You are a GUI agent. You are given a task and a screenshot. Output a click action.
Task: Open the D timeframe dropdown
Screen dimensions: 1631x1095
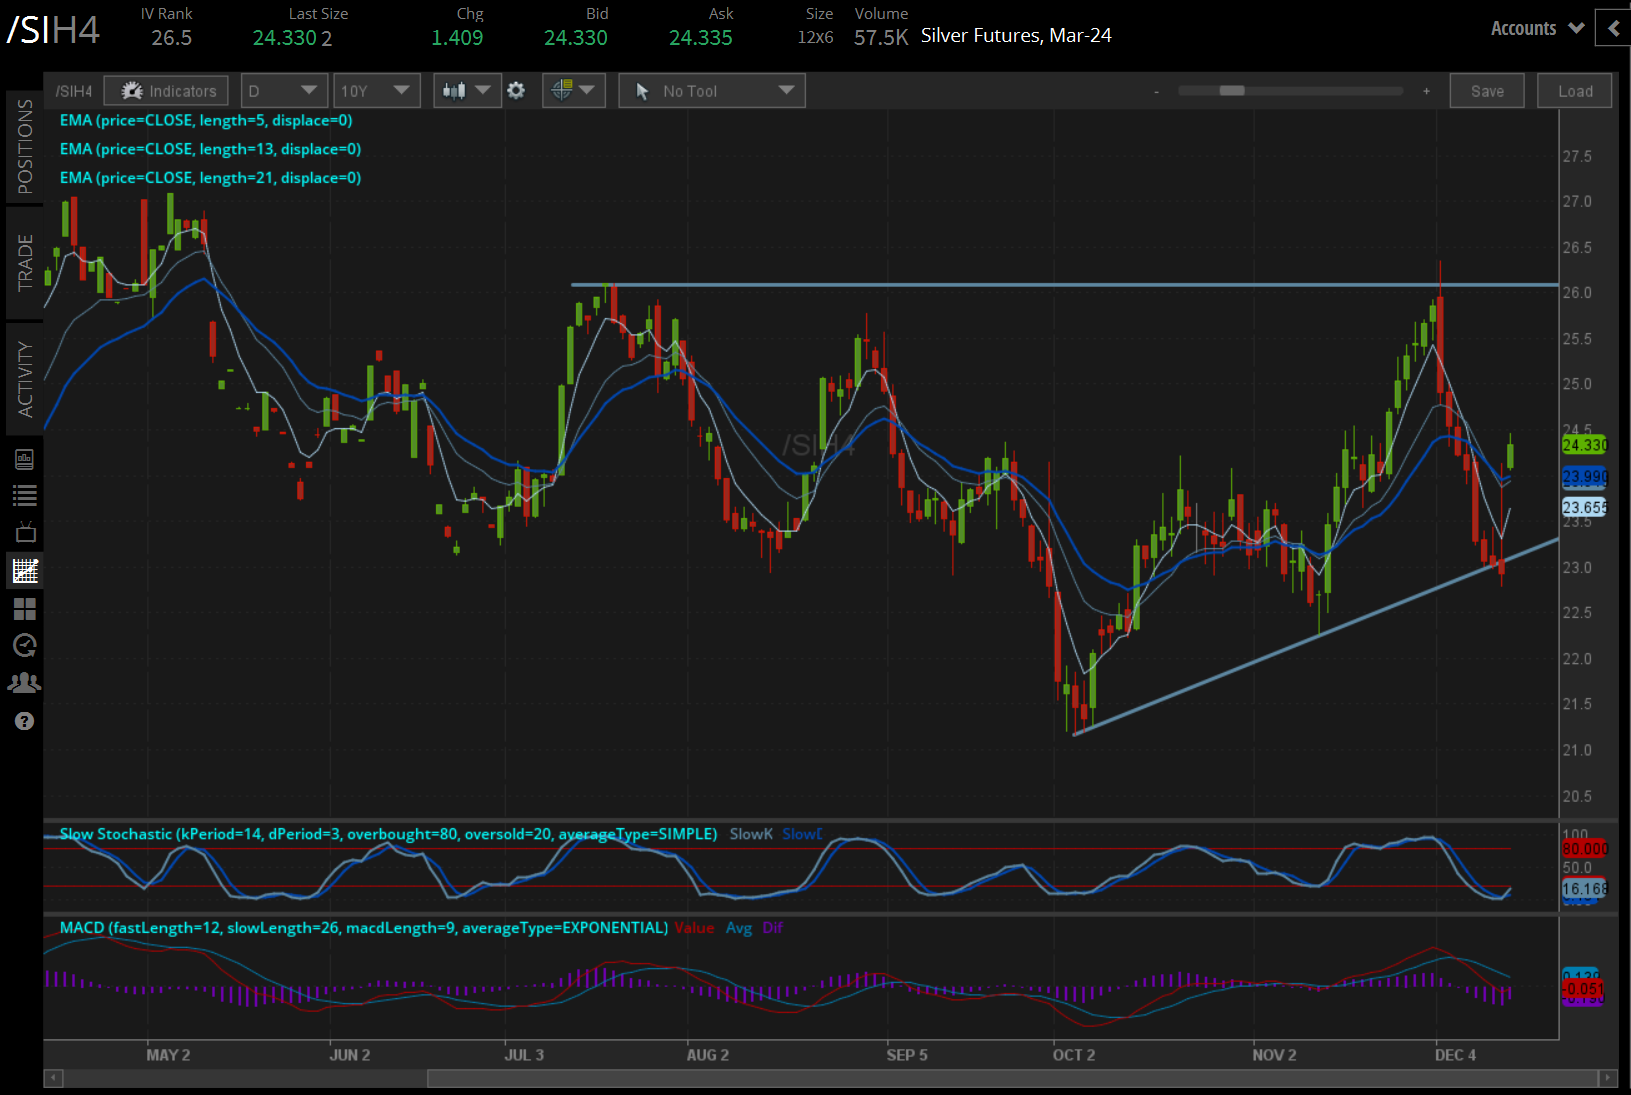click(x=284, y=91)
